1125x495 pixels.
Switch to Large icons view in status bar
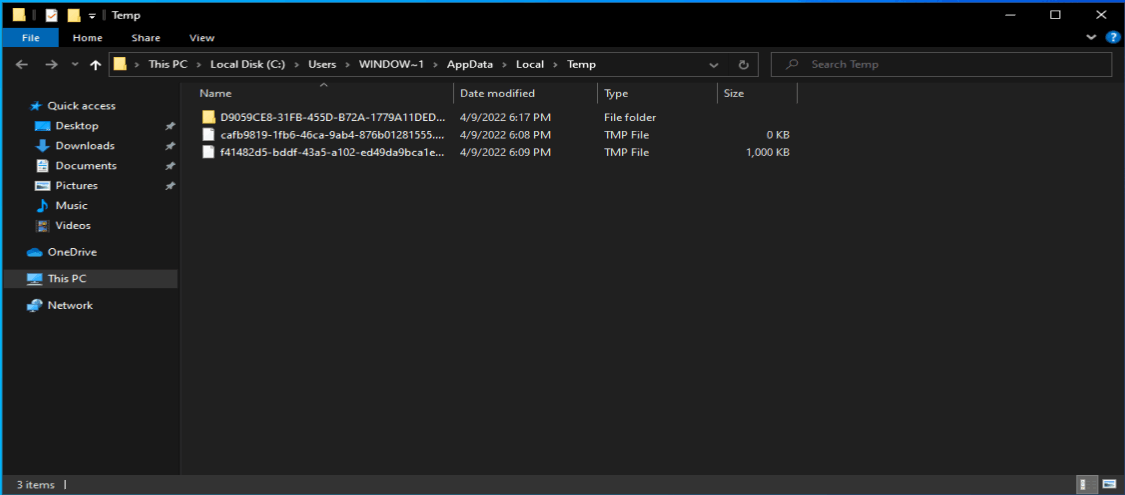(1109, 484)
